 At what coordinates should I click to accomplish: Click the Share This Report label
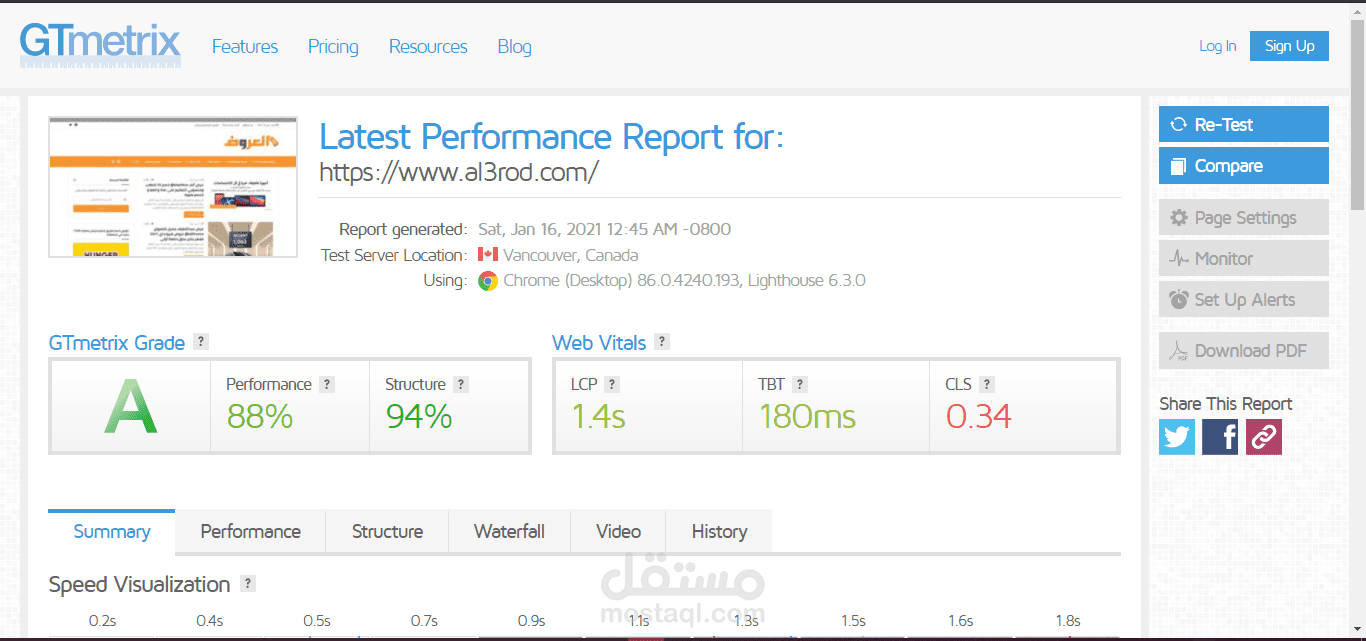click(x=1225, y=404)
